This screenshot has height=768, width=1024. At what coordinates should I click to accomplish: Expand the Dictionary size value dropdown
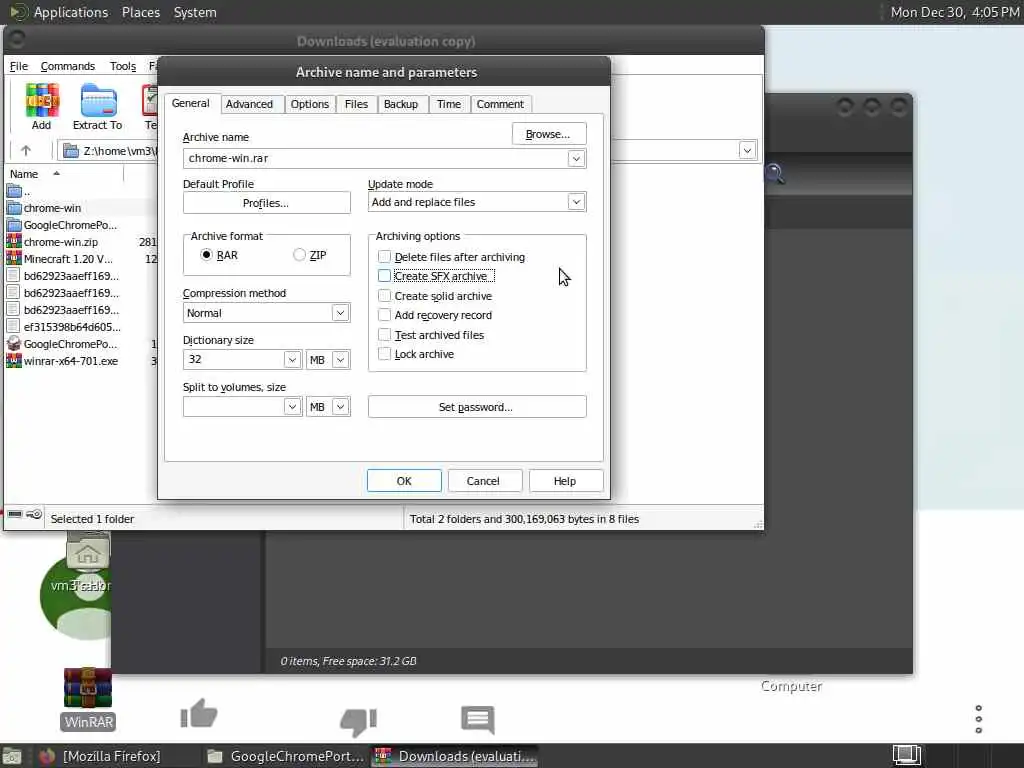292,360
